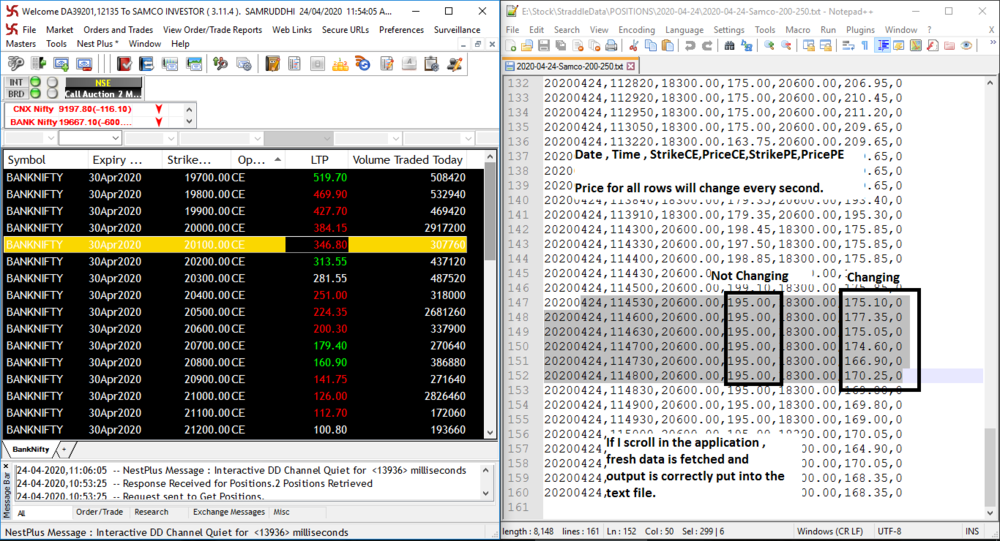This screenshot has height=541, width=1000.
Task: Click Cut scissors icon in Notepad++
Action: 633,45
